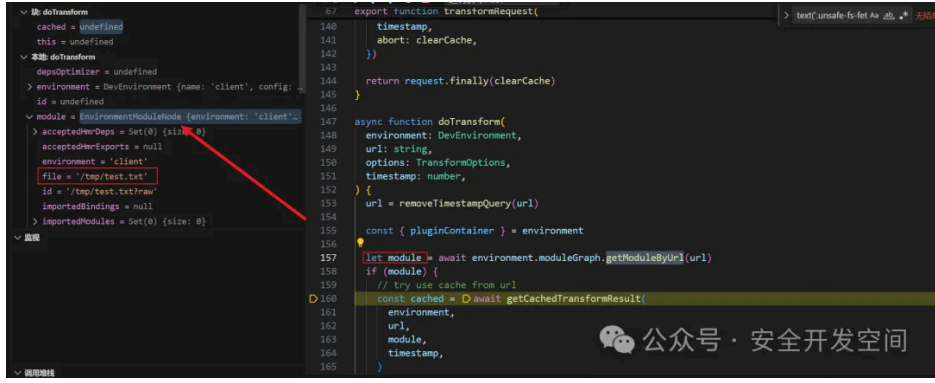Viewport: 935px width, 383px height.
Task: Collapse the 调用堆栈 call stack section
Action: click(x=17, y=373)
